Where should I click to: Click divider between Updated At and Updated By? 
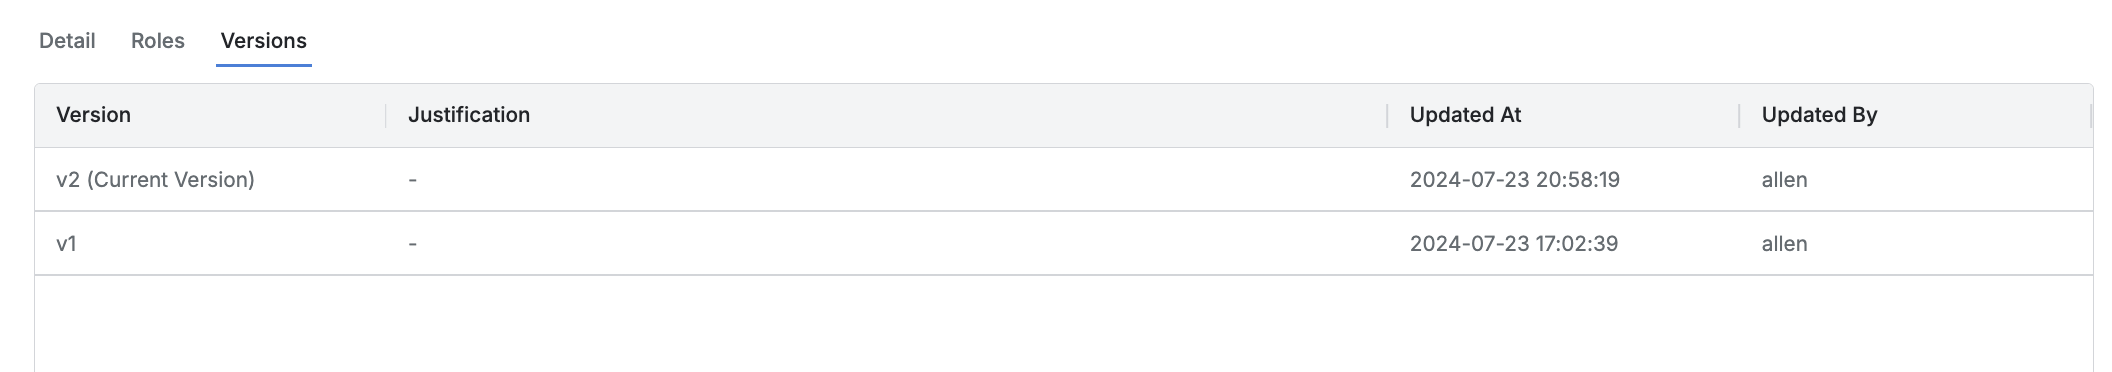click(1740, 116)
